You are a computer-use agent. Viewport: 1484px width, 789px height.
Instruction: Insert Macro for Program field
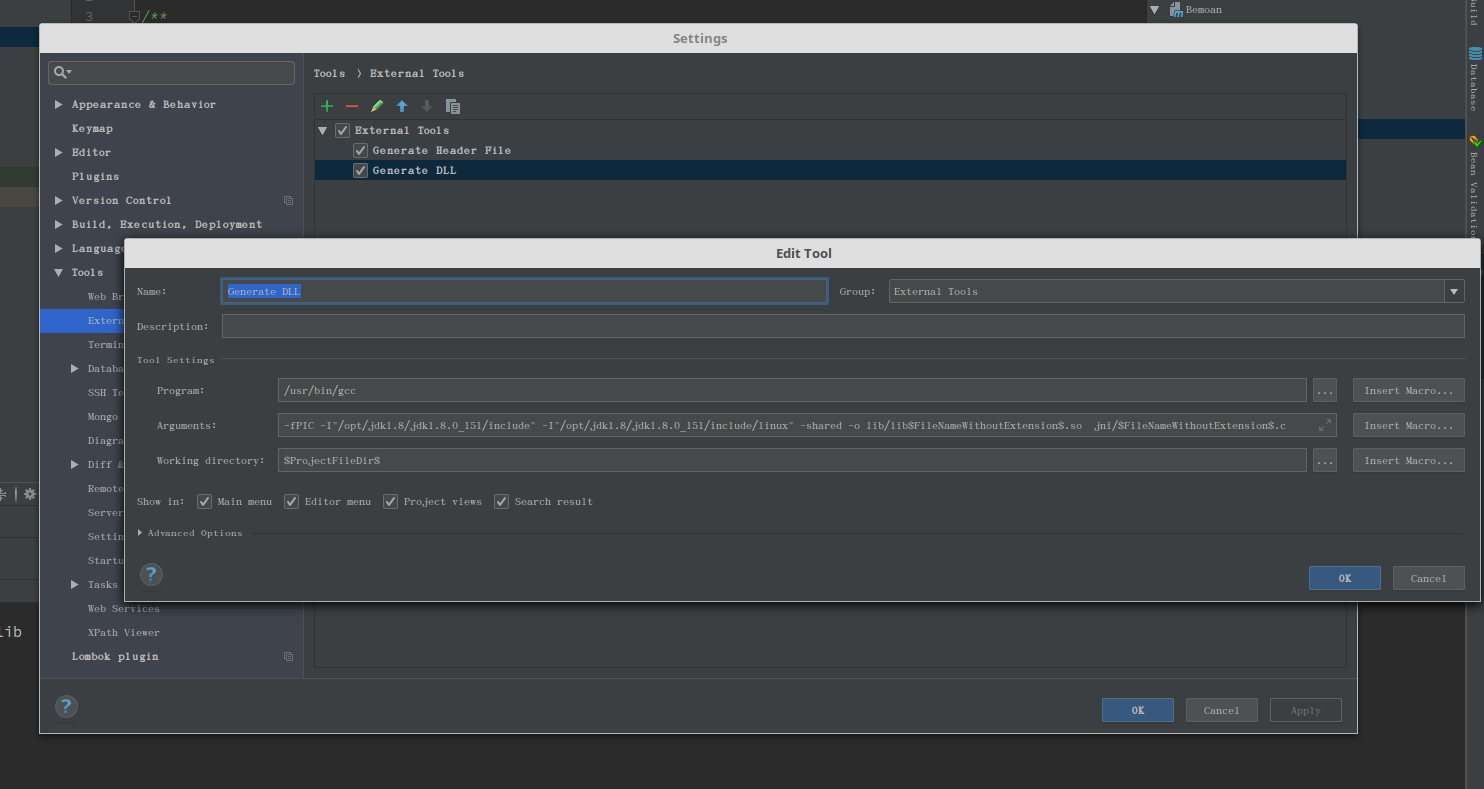[x=1408, y=390]
